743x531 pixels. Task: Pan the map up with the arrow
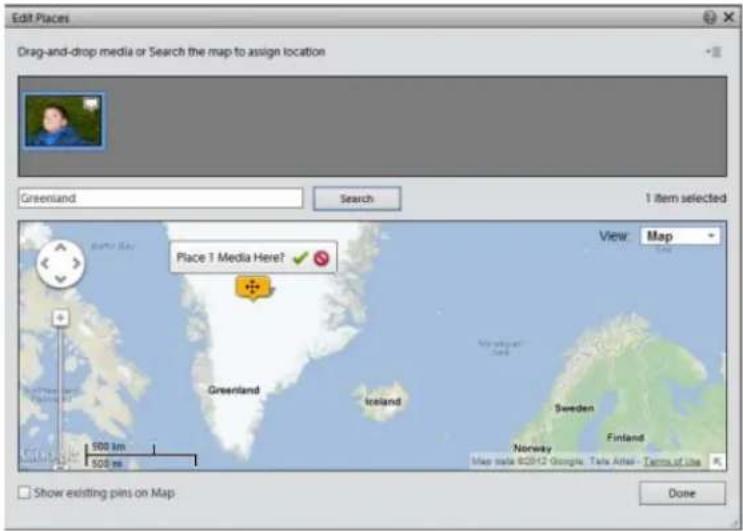tap(61, 247)
